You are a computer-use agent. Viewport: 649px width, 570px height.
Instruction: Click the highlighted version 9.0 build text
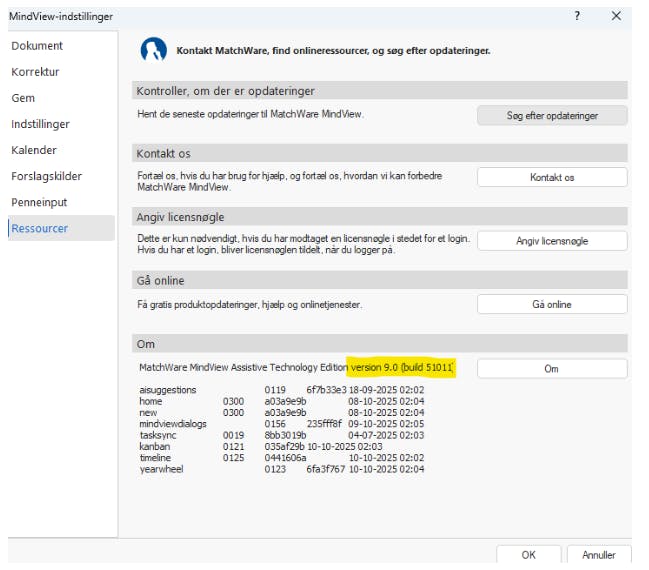(x=401, y=368)
